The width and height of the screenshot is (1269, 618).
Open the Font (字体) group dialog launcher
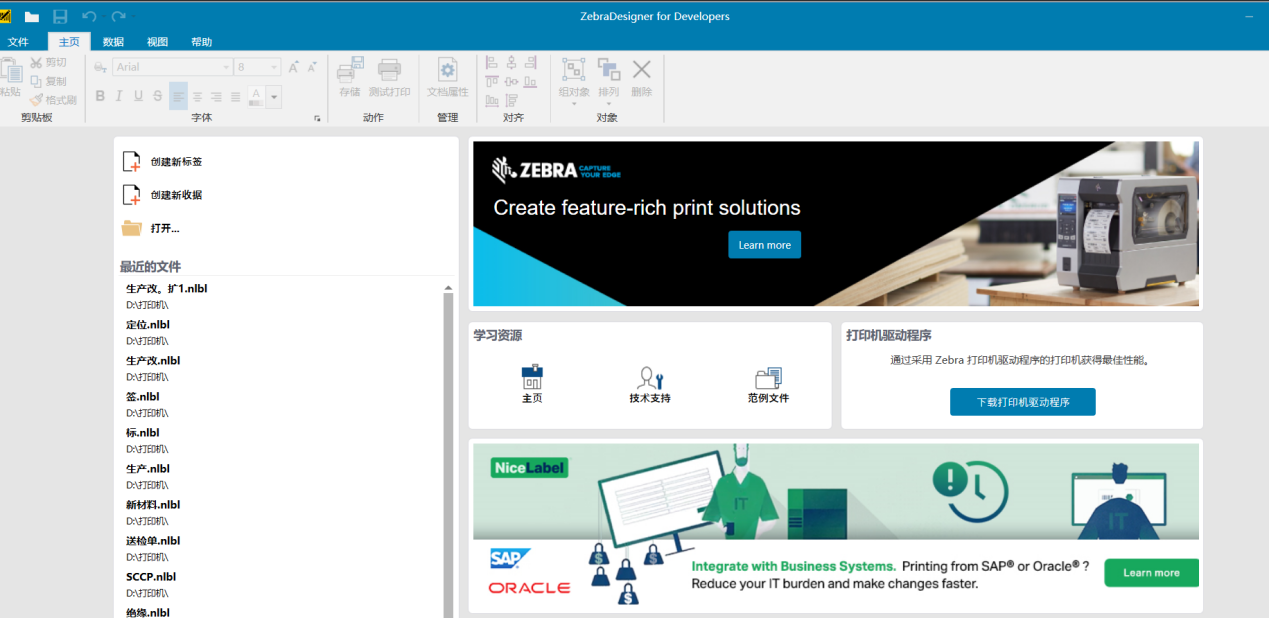[x=318, y=119]
